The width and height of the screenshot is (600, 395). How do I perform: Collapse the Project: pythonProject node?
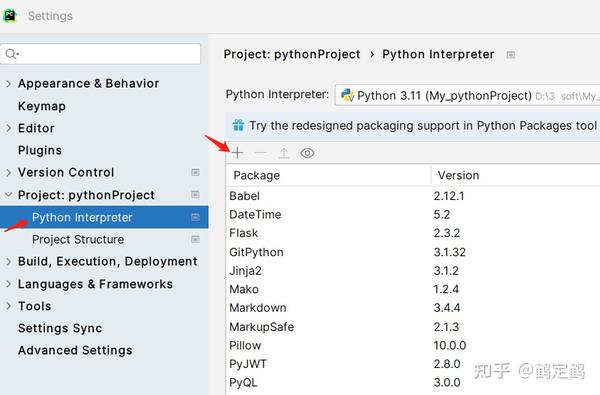pyautogui.click(x=8, y=195)
